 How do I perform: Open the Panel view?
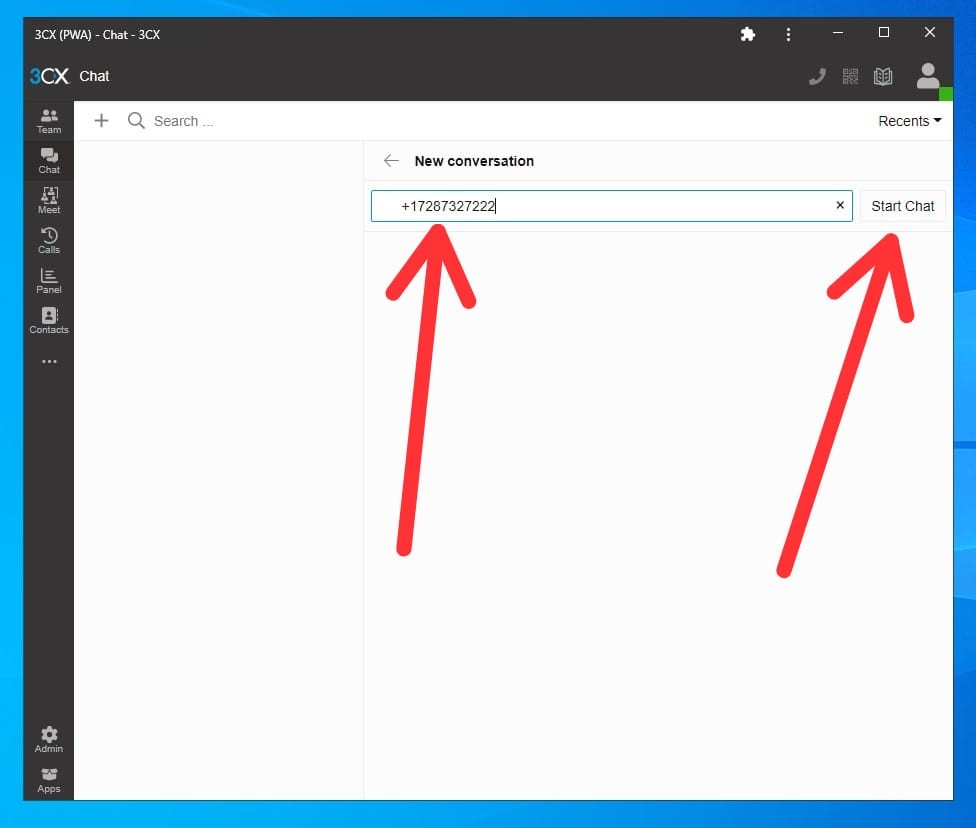pyautogui.click(x=49, y=280)
